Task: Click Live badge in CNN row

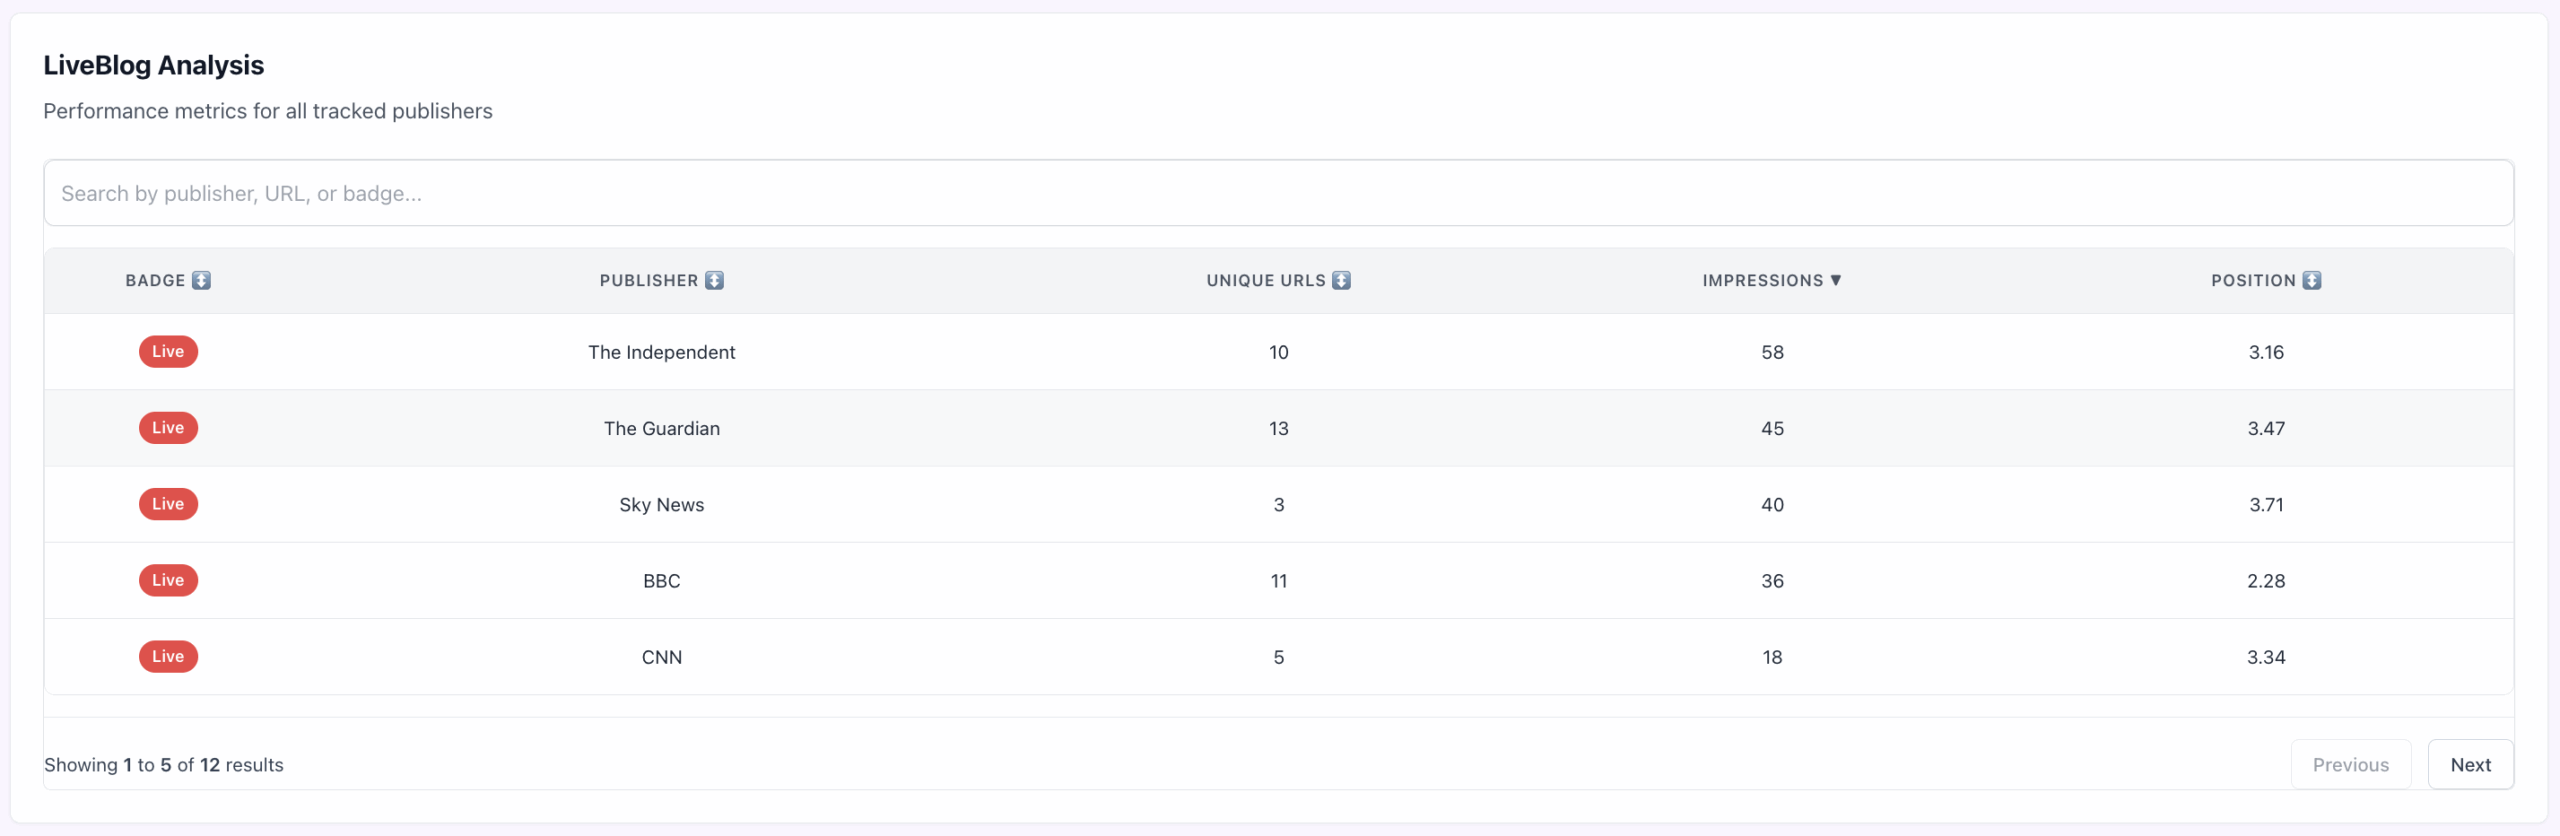Action: 168,657
